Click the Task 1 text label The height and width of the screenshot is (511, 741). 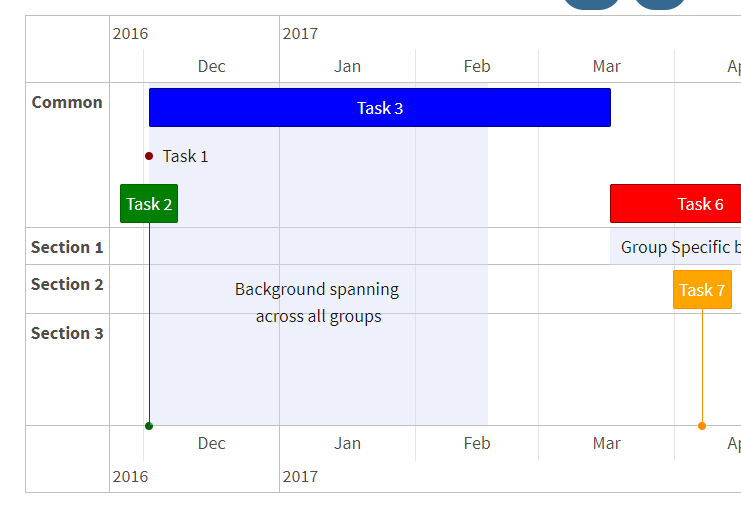(x=185, y=156)
